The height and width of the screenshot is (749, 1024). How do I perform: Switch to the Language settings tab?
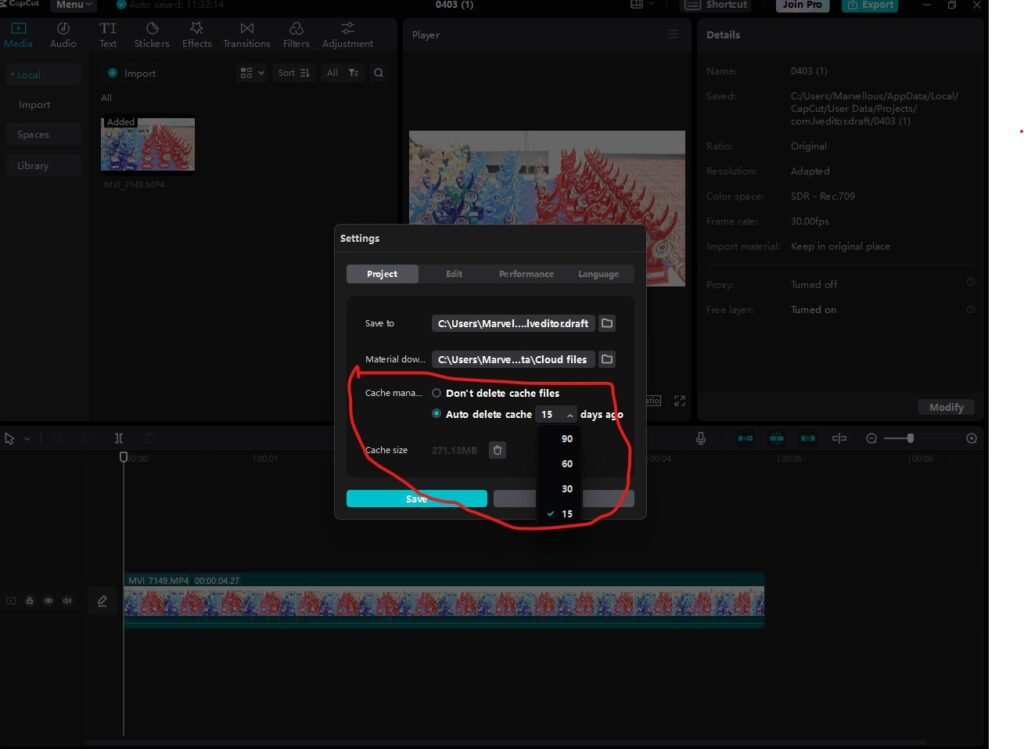(x=598, y=273)
